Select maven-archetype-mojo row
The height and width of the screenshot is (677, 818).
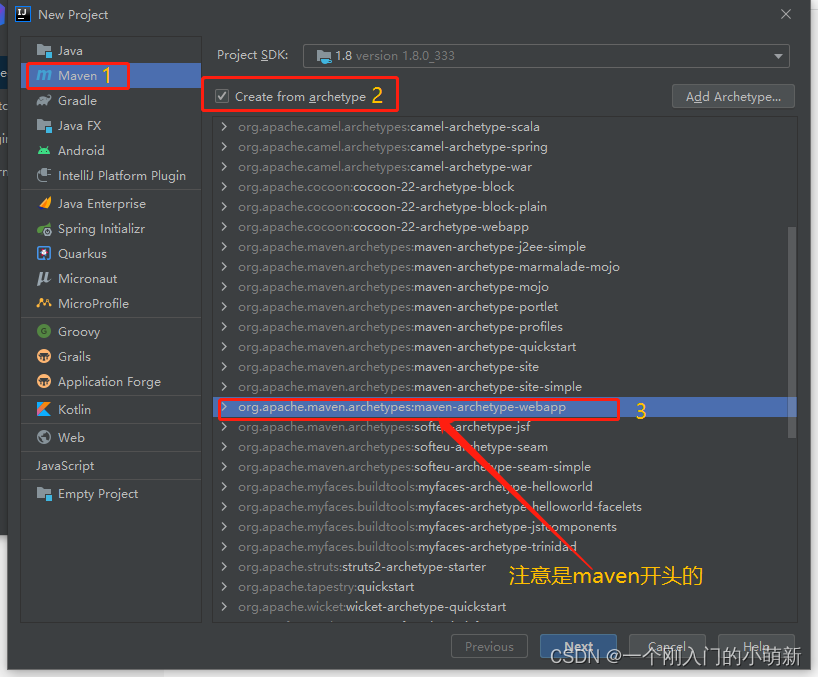click(504, 287)
